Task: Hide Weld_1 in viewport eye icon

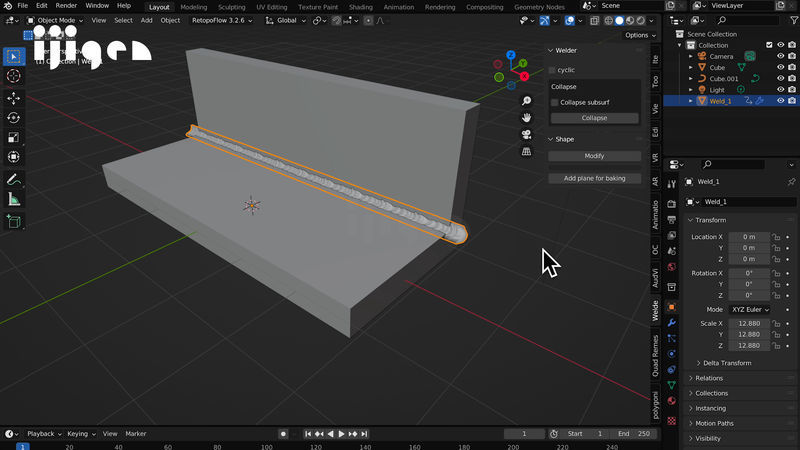Action: [x=781, y=101]
